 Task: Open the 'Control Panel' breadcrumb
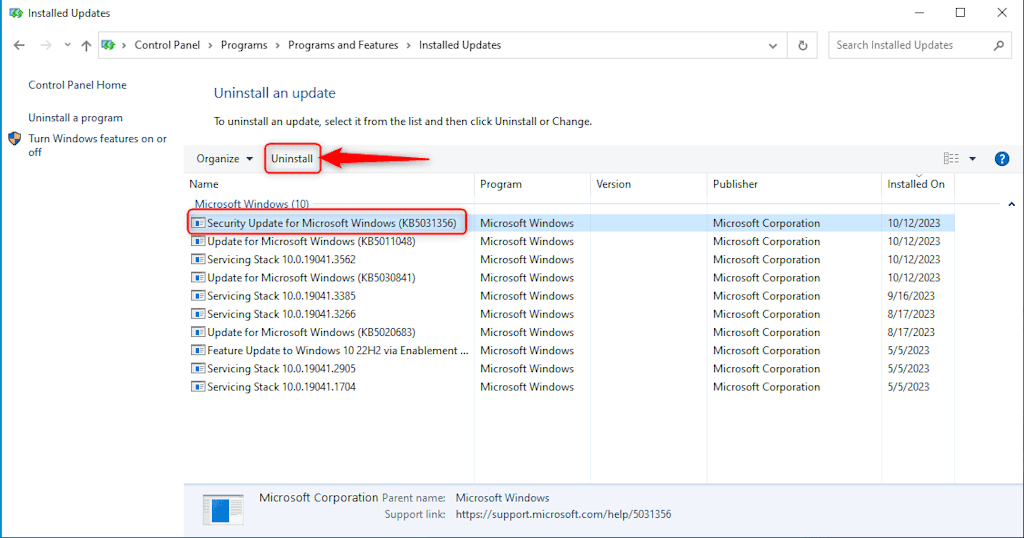pyautogui.click(x=167, y=45)
